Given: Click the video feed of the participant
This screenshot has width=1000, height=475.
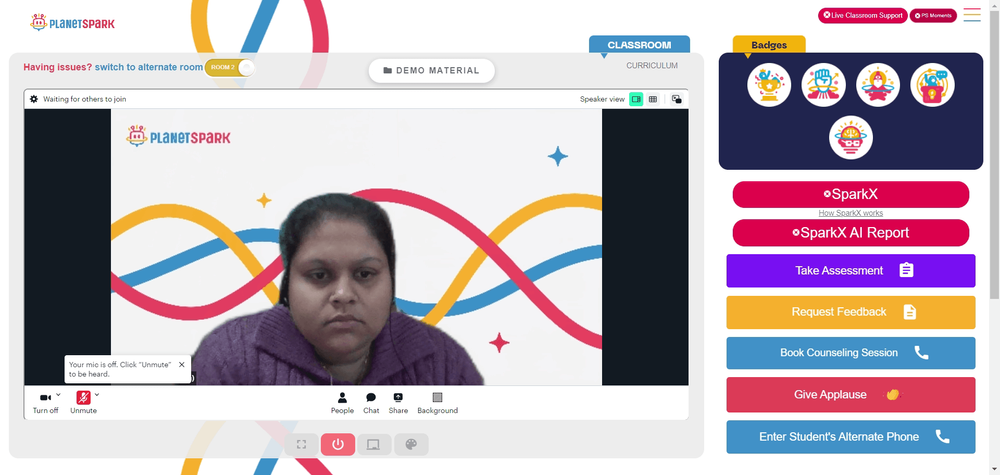Looking at the screenshot, I should [x=356, y=247].
